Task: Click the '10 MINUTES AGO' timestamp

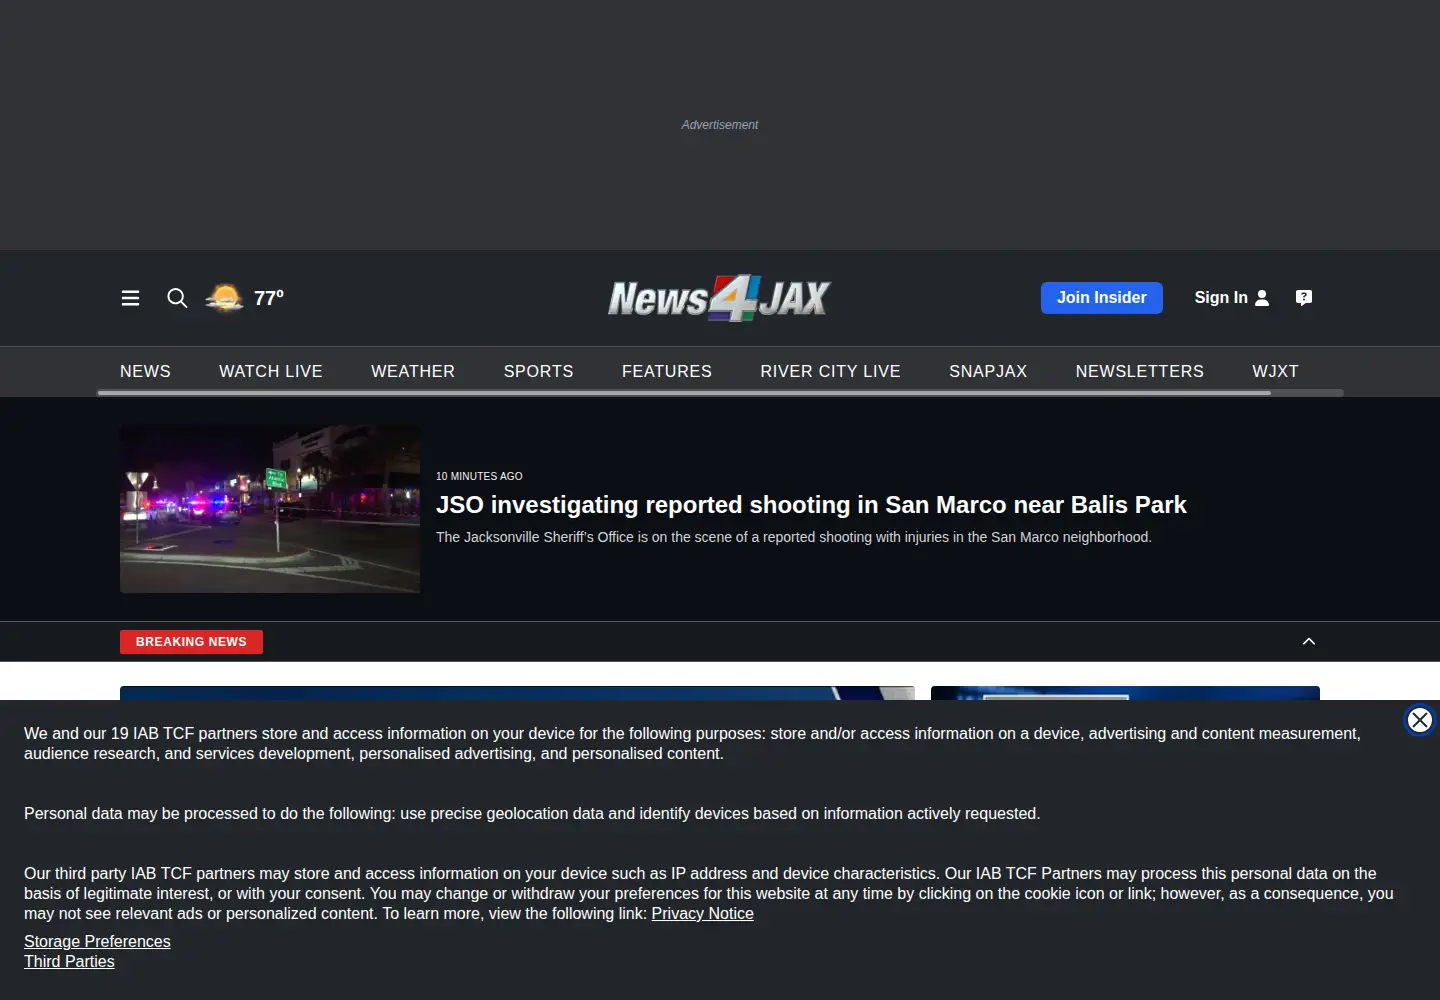Action: tap(479, 476)
